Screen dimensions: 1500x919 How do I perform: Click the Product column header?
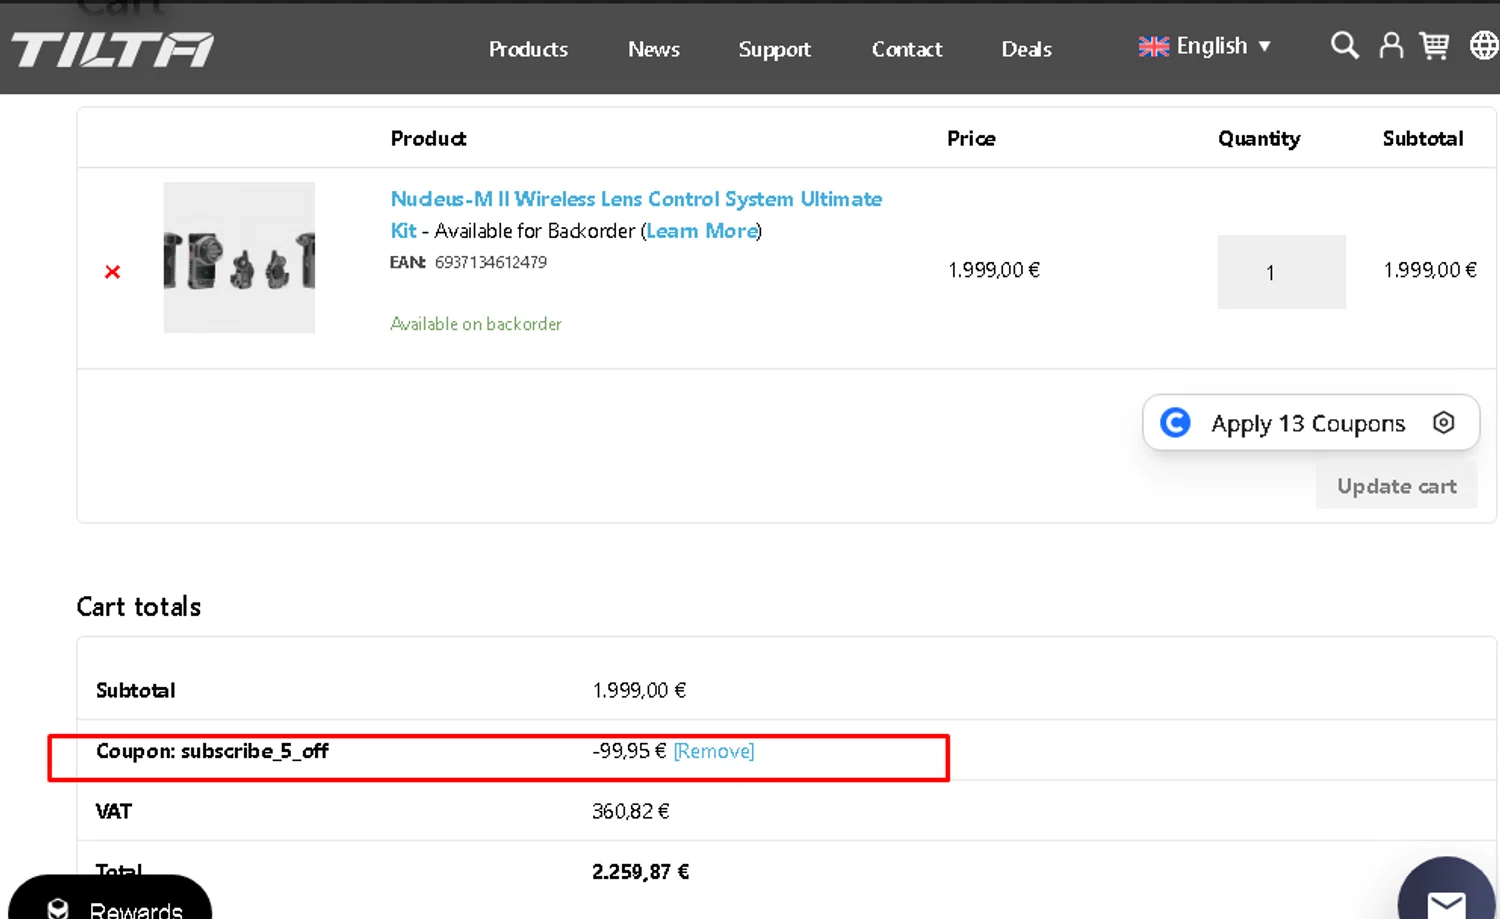(428, 138)
